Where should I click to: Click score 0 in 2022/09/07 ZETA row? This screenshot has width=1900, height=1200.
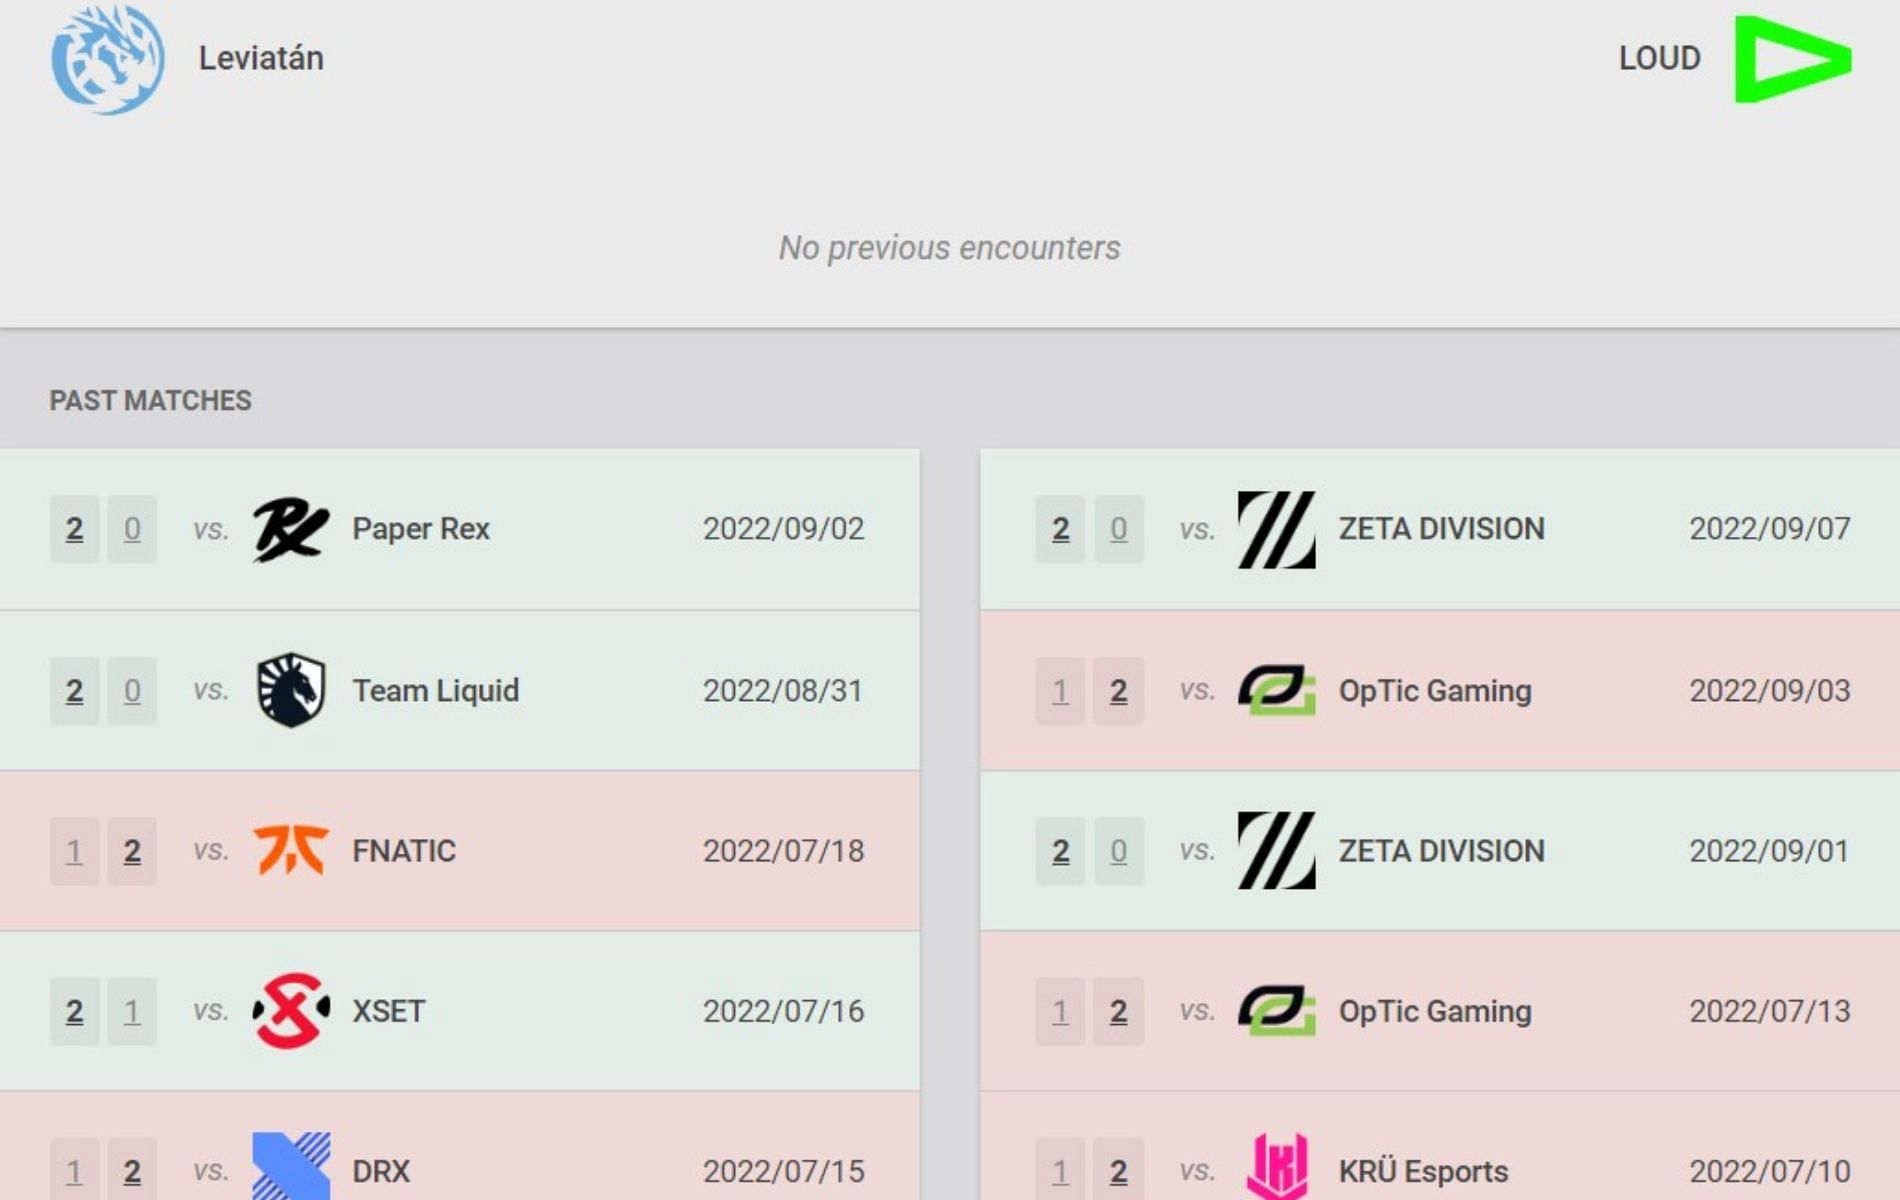tap(1119, 529)
